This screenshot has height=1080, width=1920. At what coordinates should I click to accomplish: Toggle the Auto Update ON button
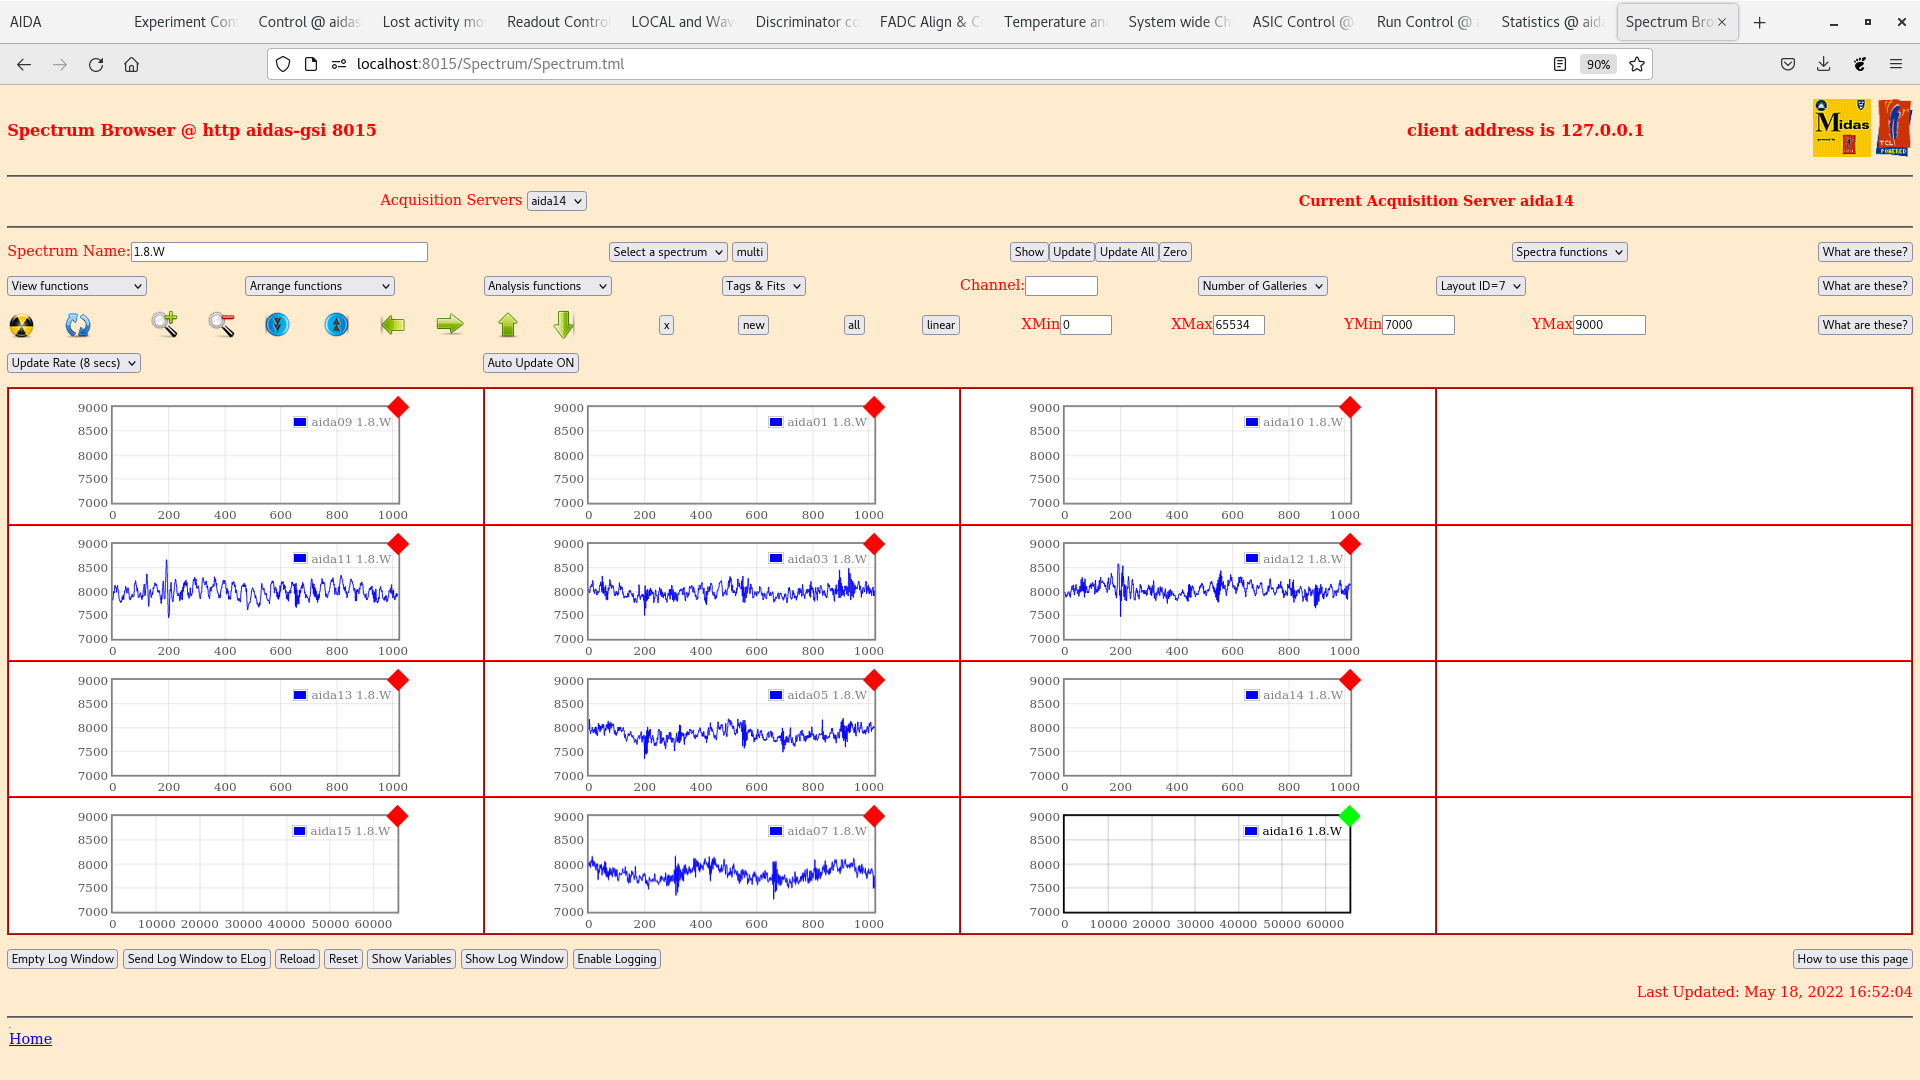tap(530, 363)
